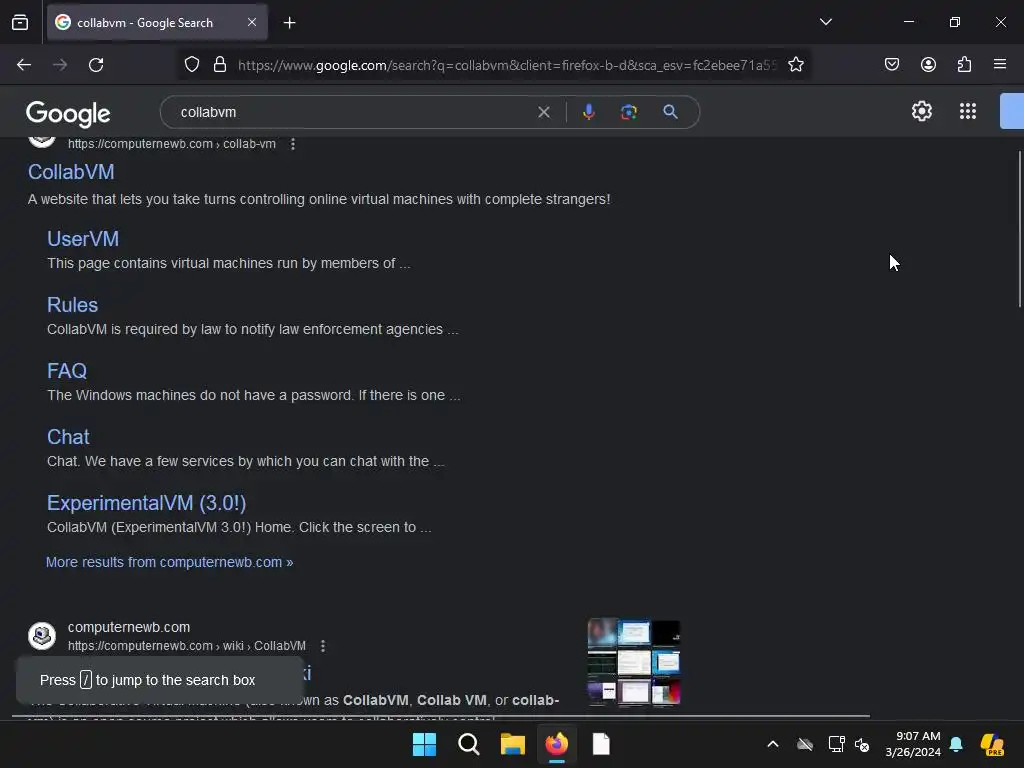Screen dimensions: 1024x768
Task: Open Google quick settings gear
Action: (921, 111)
